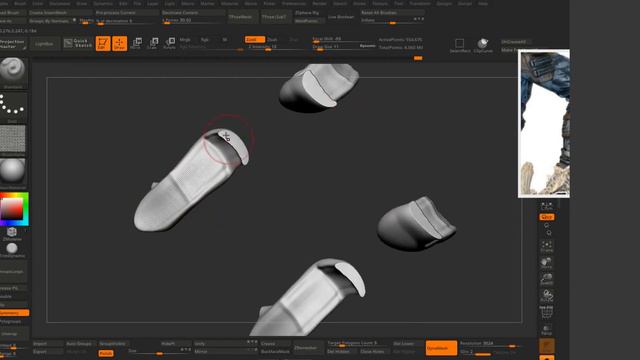Click the ZRemesher button
Viewport: 640px width, 360px height.
[308, 348]
